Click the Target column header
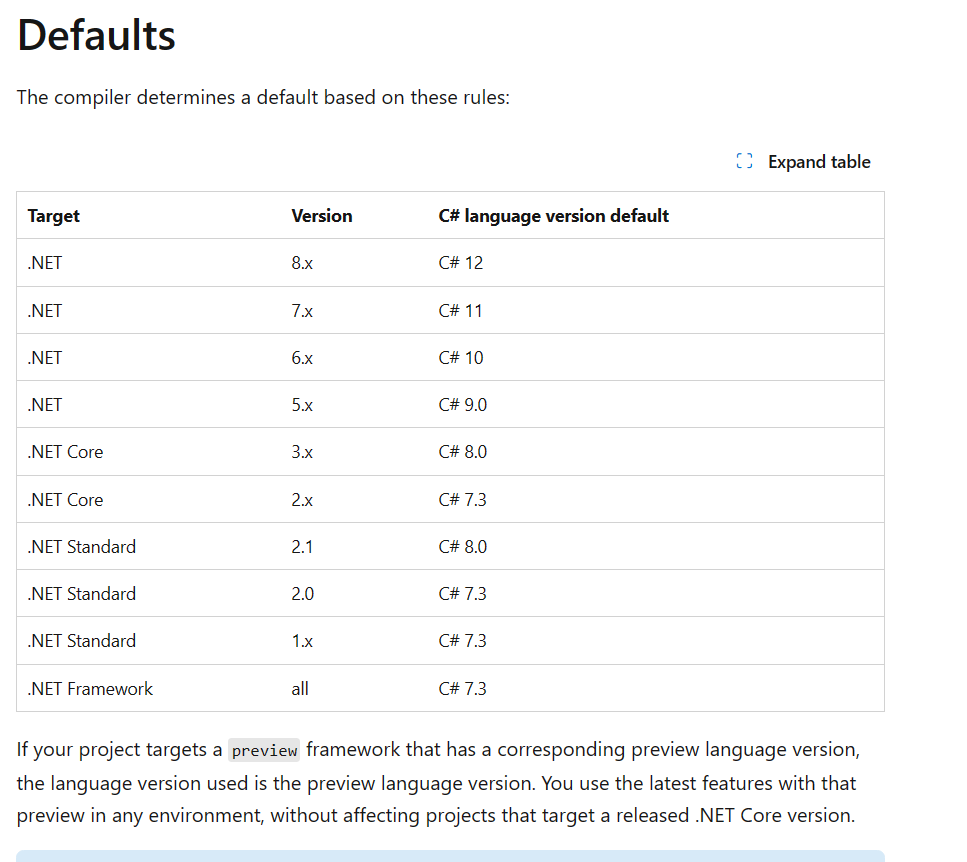 [54, 216]
